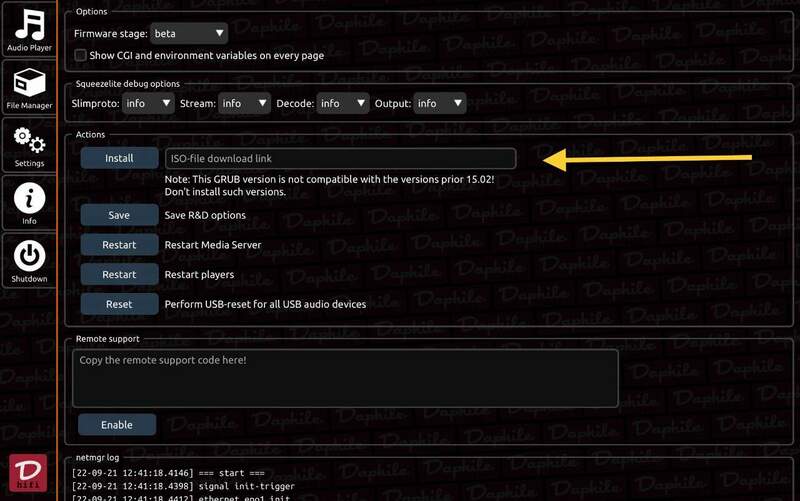Click the Daphile hifi logo
The height and width of the screenshot is (501, 800).
[x=28, y=473]
